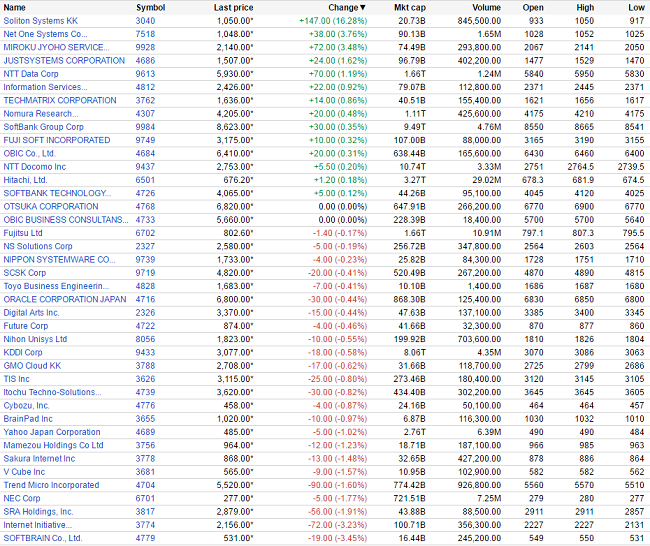
Task: Click symbol 9433 link
Action: coord(145,352)
